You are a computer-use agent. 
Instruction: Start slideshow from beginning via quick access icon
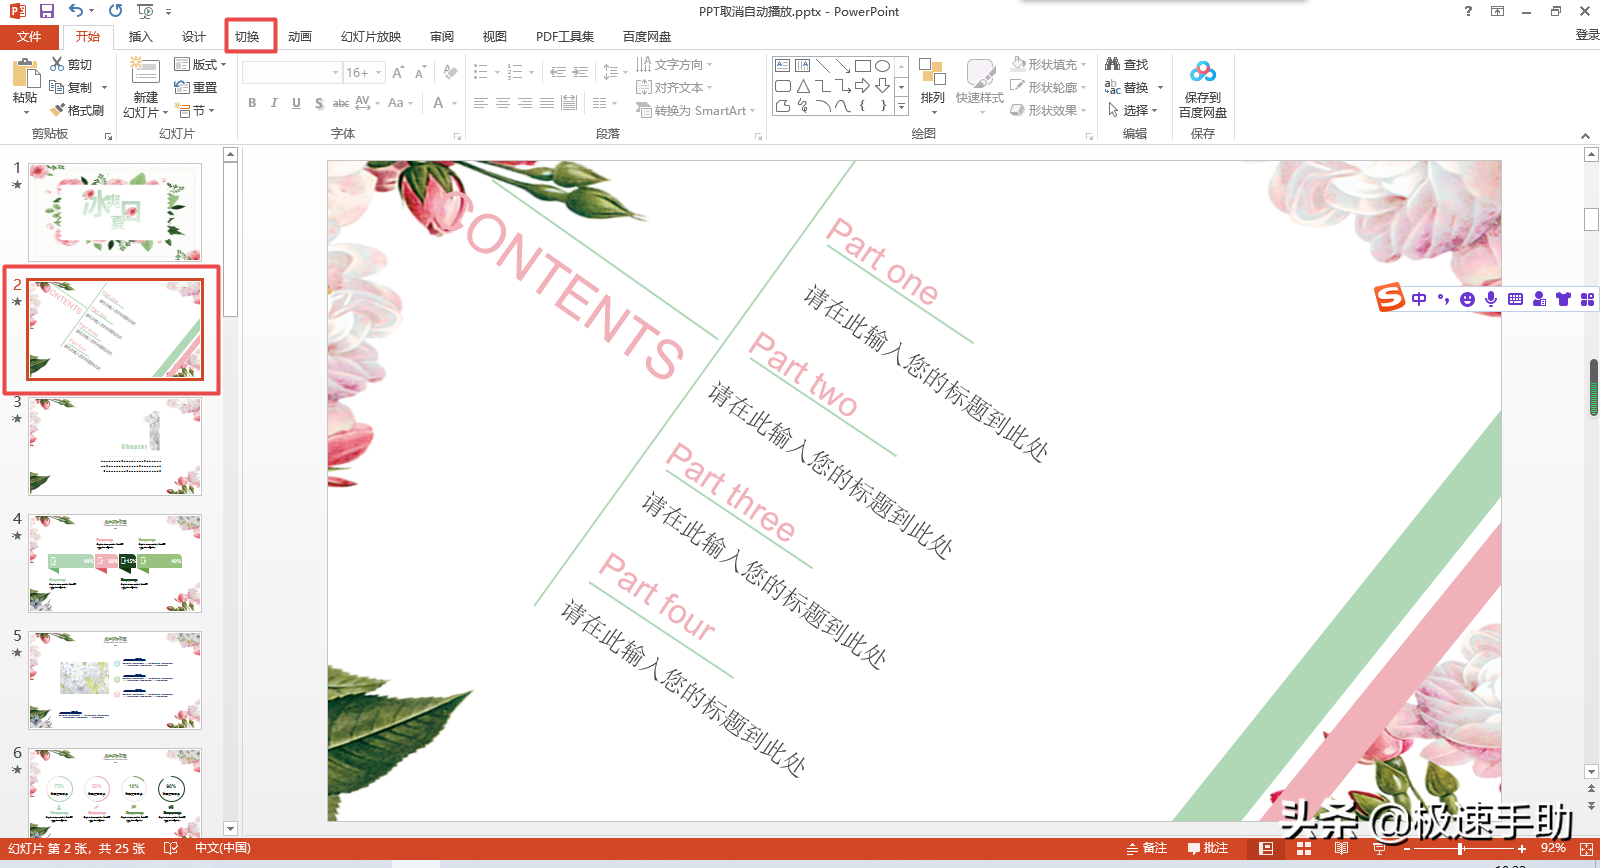point(146,11)
